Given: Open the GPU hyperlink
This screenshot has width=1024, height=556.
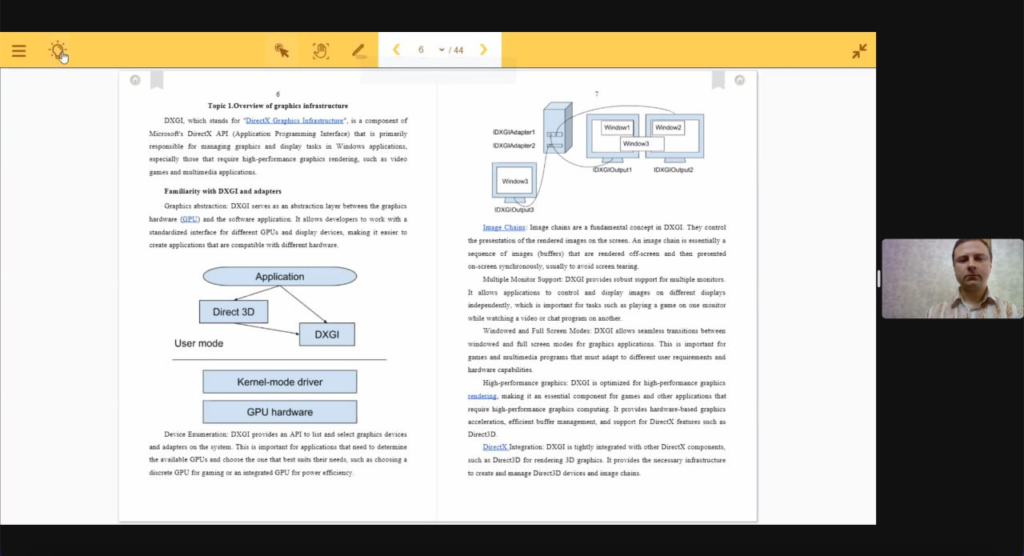Looking at the screenshot, I should [x=189, y=219].
